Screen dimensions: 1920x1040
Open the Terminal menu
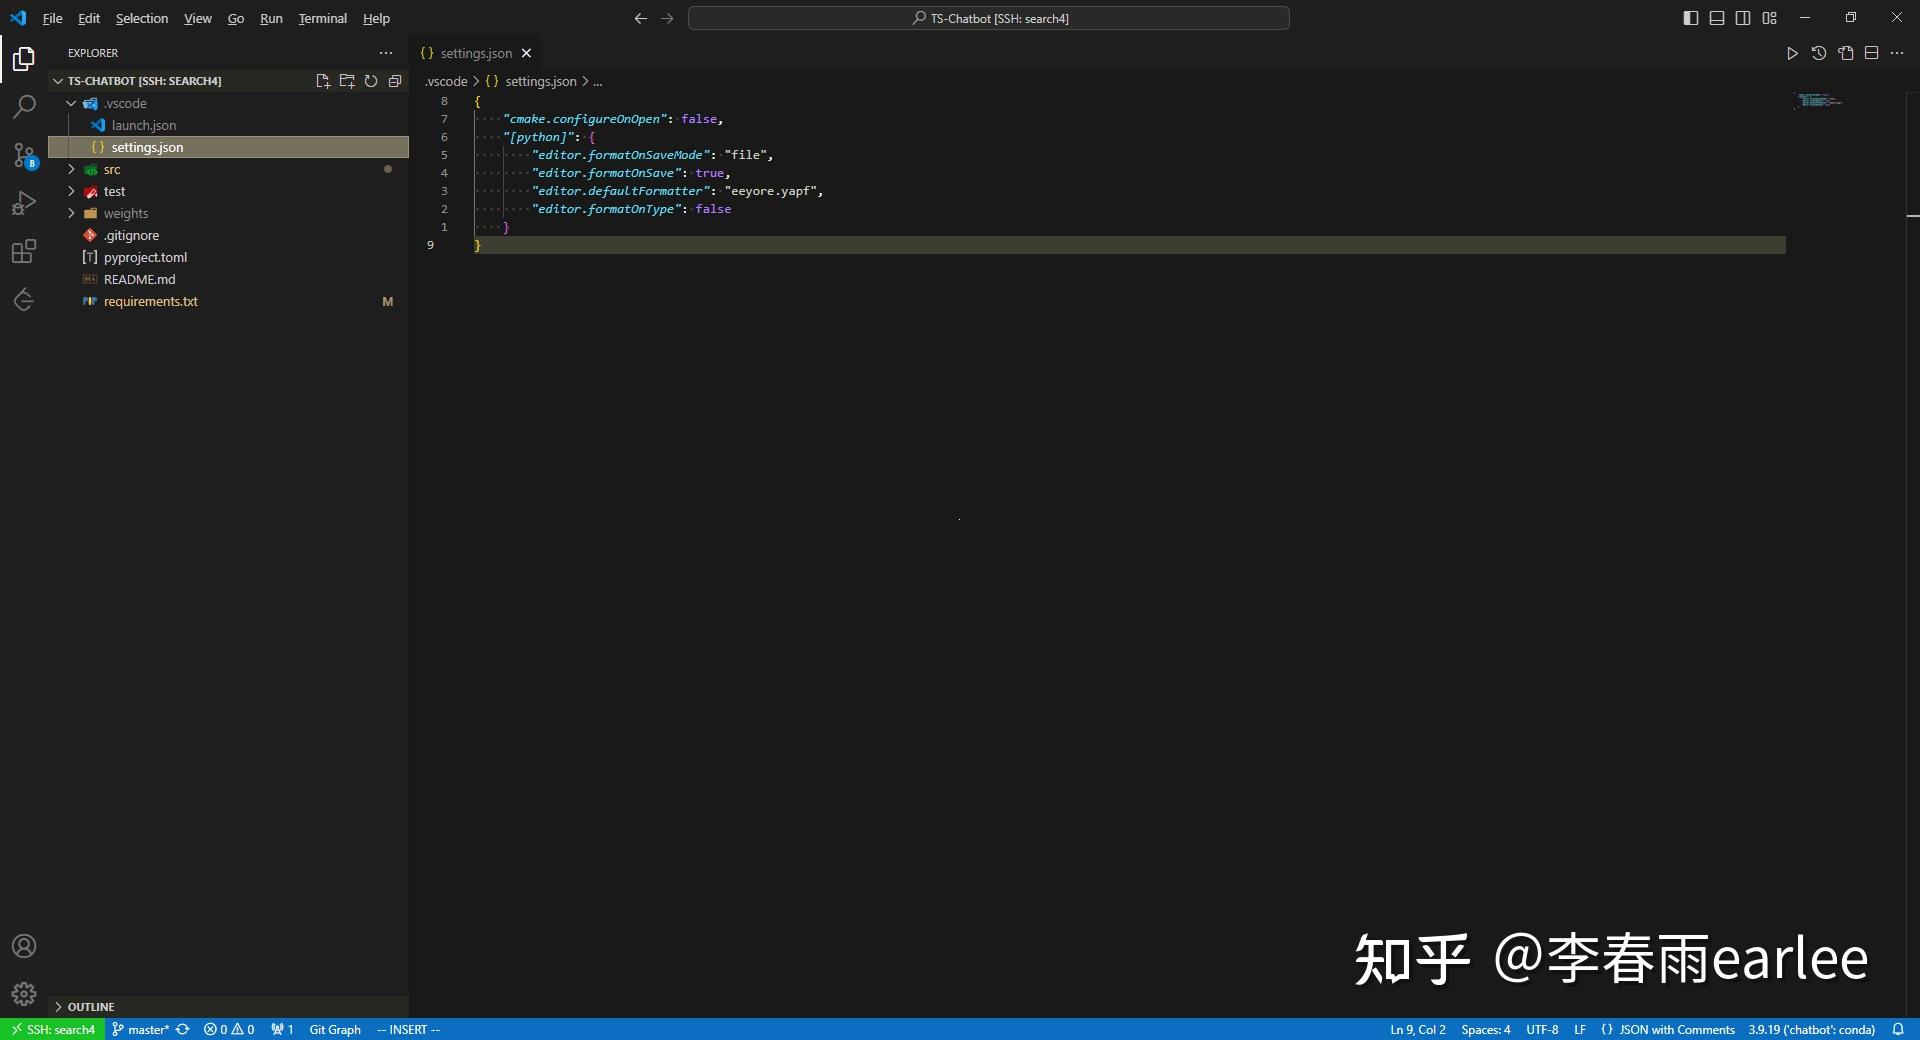tap(322, 18)
